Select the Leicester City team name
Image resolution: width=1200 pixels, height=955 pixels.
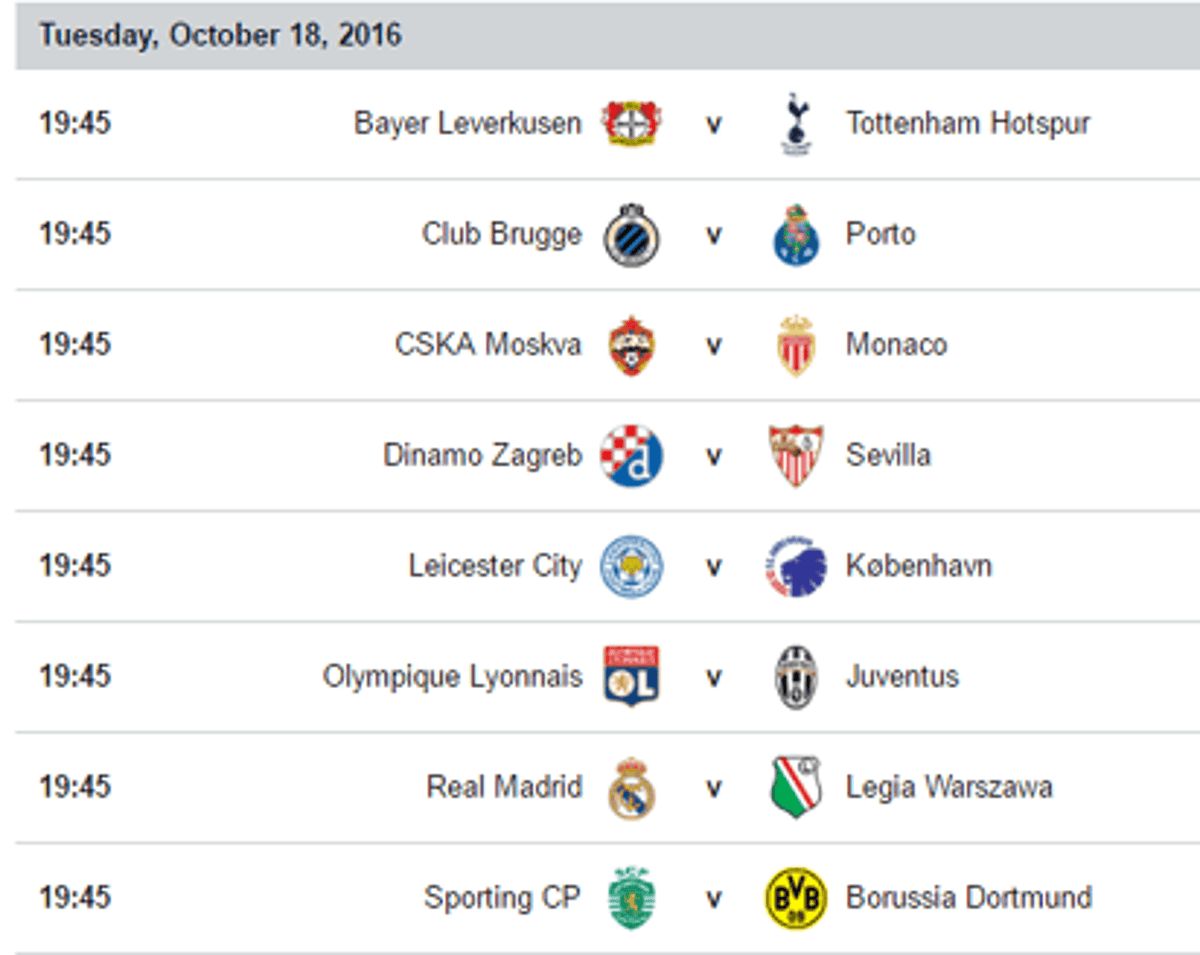coord(495,566)
